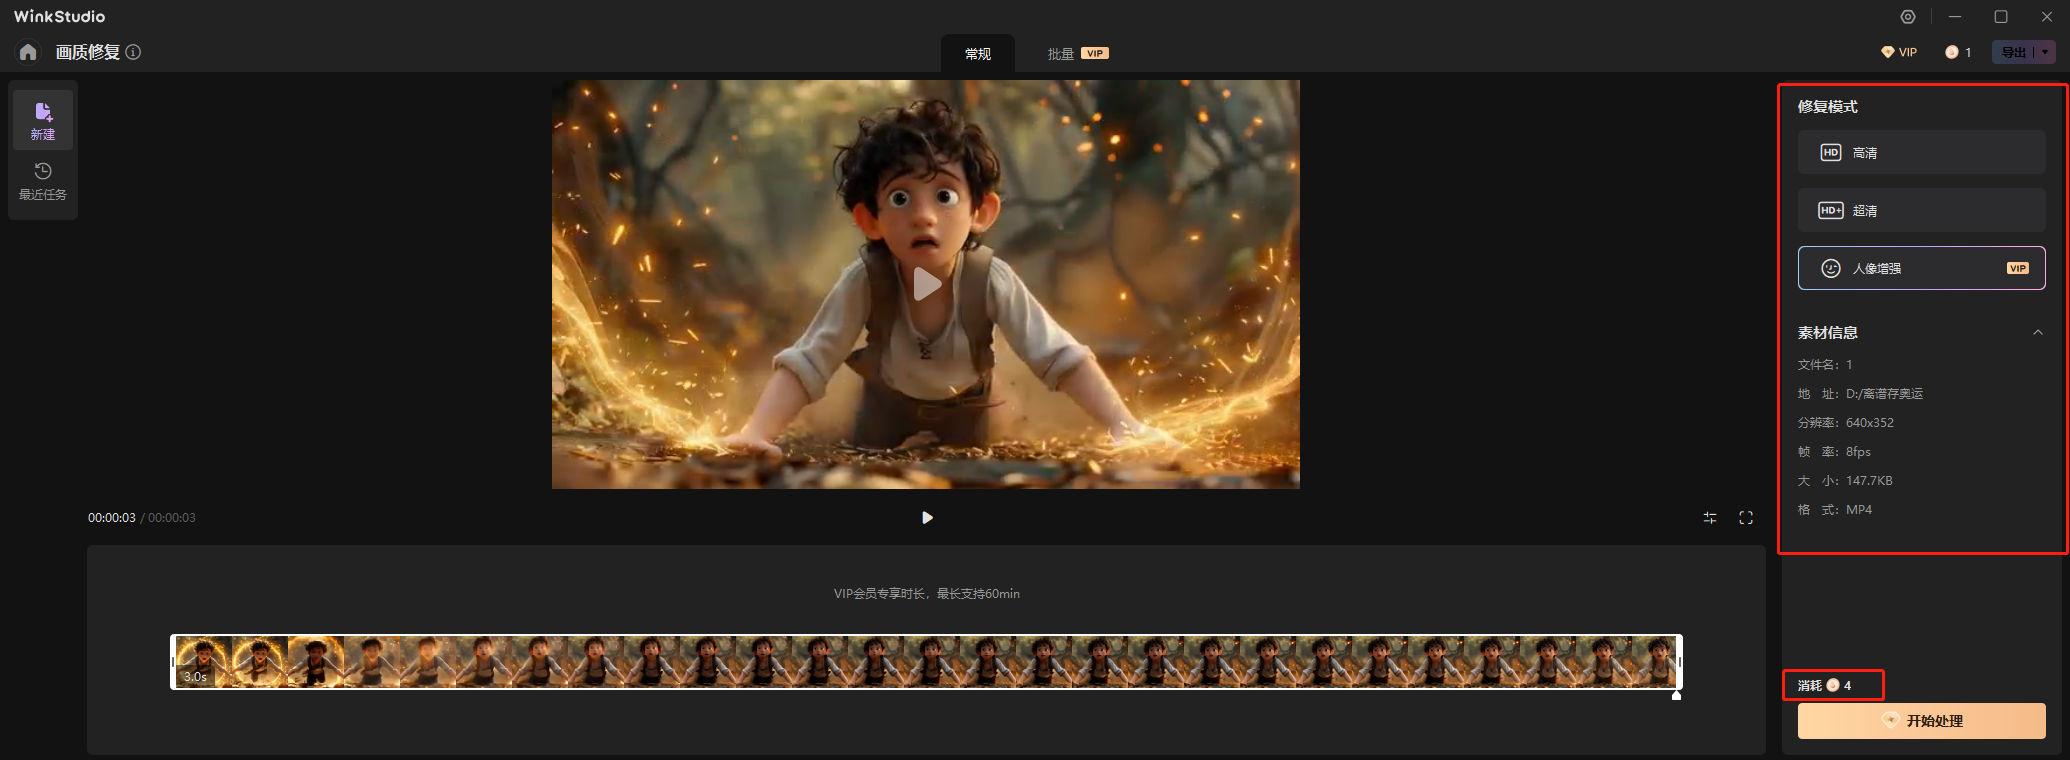Click the 修复模式 section heading
Viewport: 2070px width, 760px height.
tap(1828, 106)
